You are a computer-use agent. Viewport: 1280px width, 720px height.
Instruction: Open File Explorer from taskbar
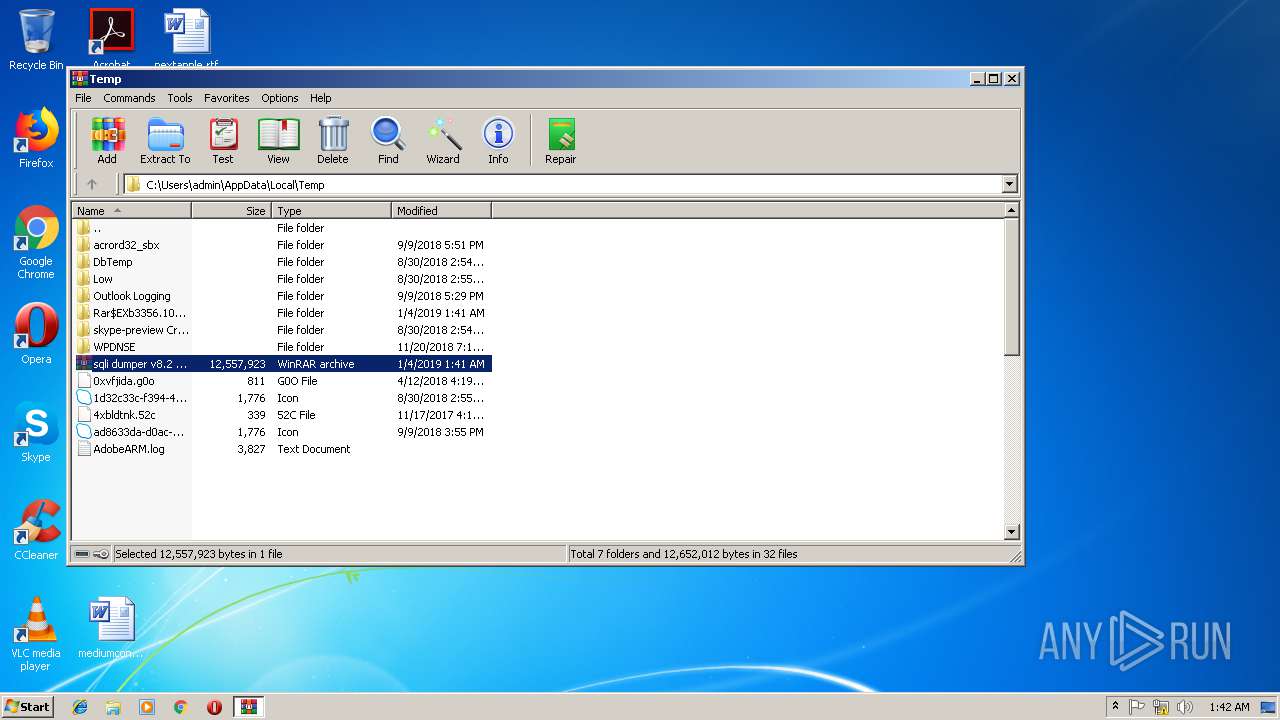(113, 707)
